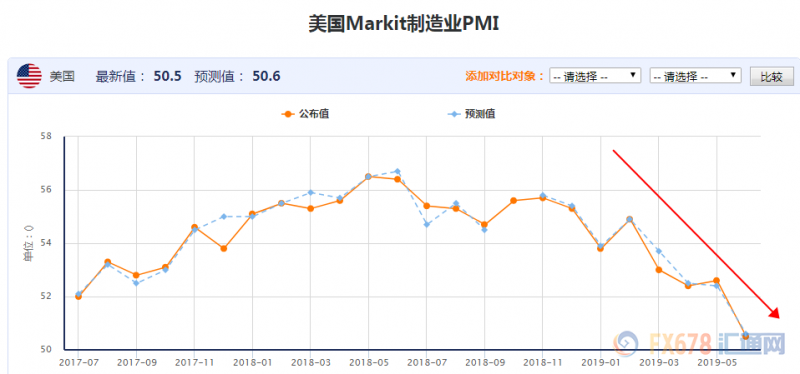Image resolution: width=800 pixels, height=374 pixels.
Task: Open the second 请选择 comparison dropdown
Action: (695, 76)
